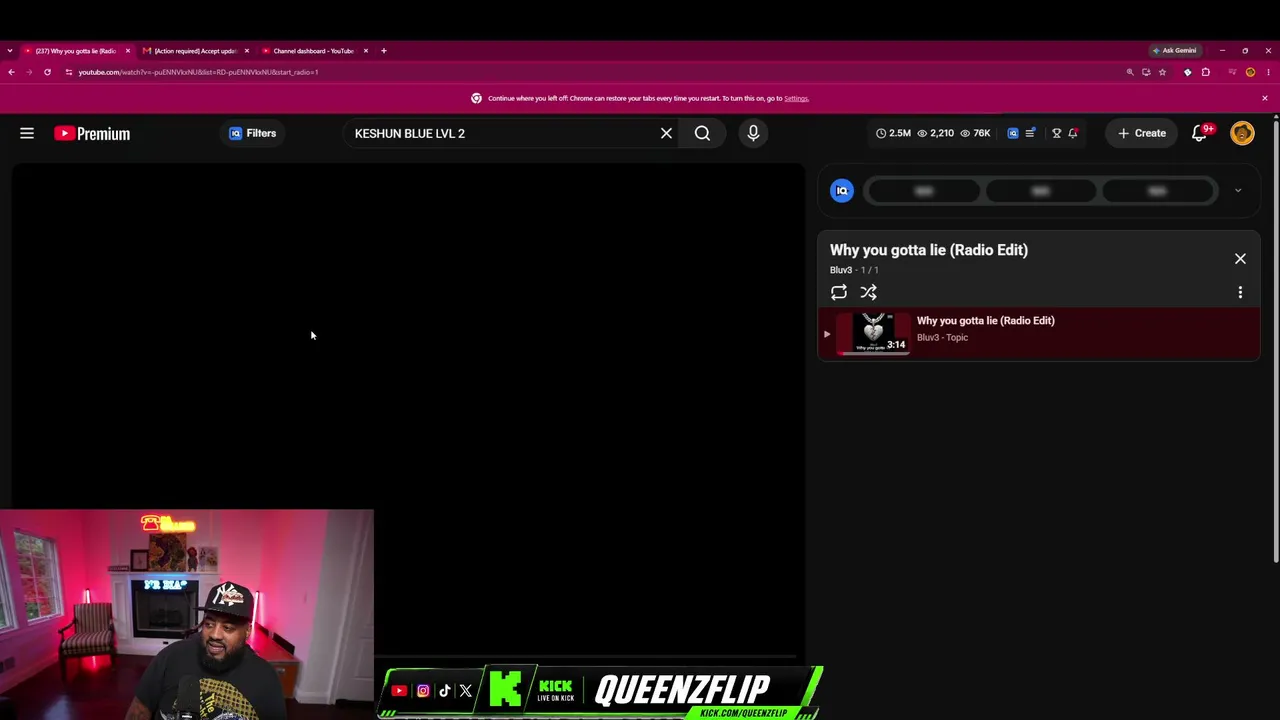Click the small play indicator beside playlist item
The width and height of the screenshot is (1280, 720).
point(827,334)
